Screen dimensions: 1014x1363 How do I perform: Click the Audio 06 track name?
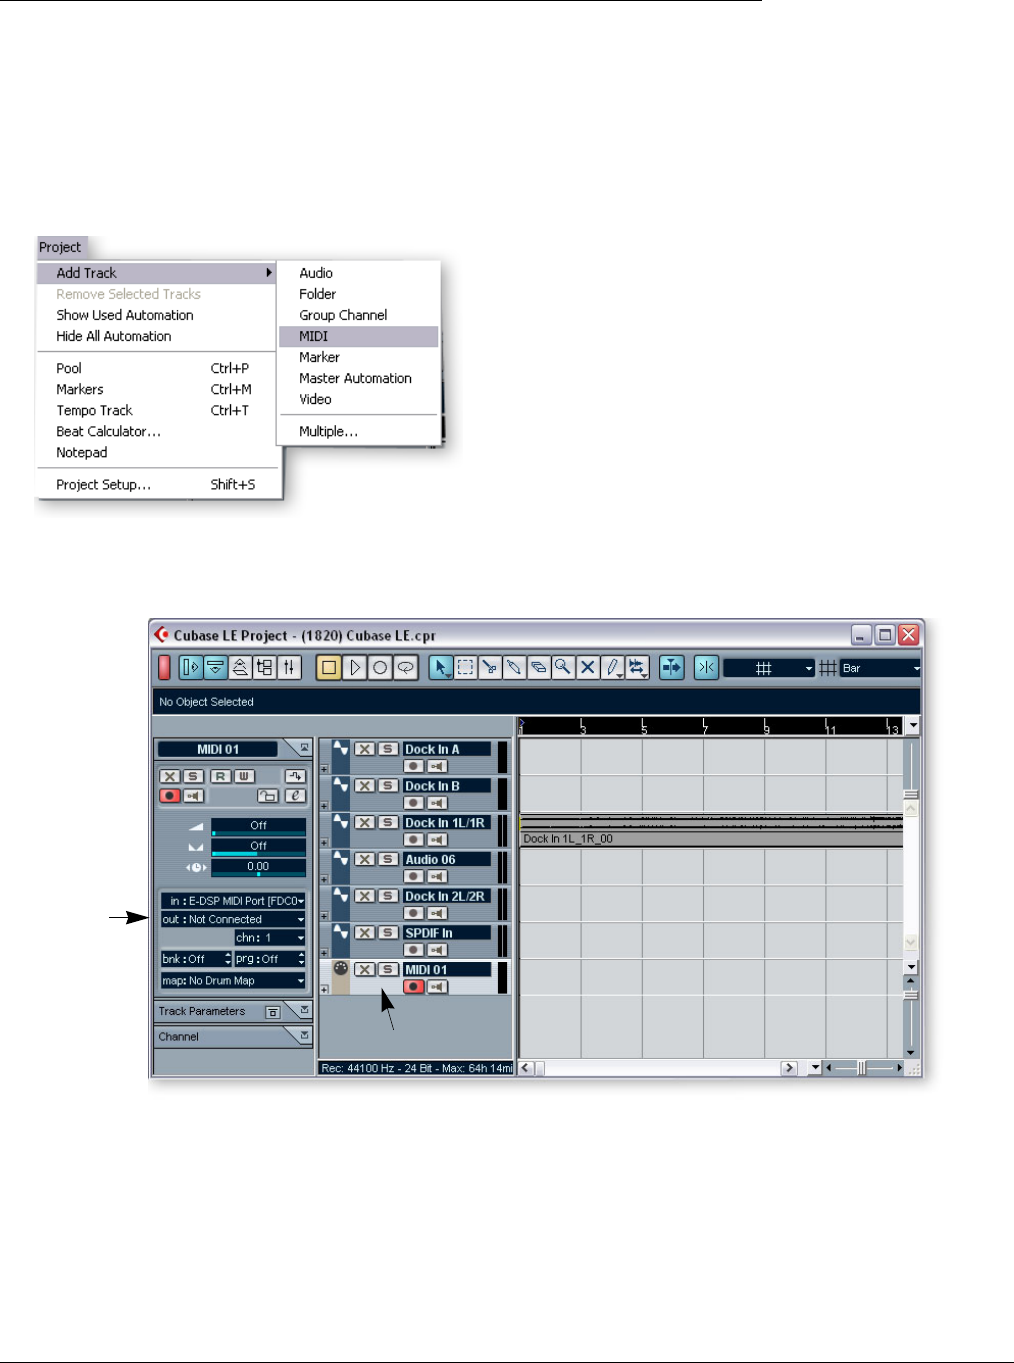coord(447,859)
